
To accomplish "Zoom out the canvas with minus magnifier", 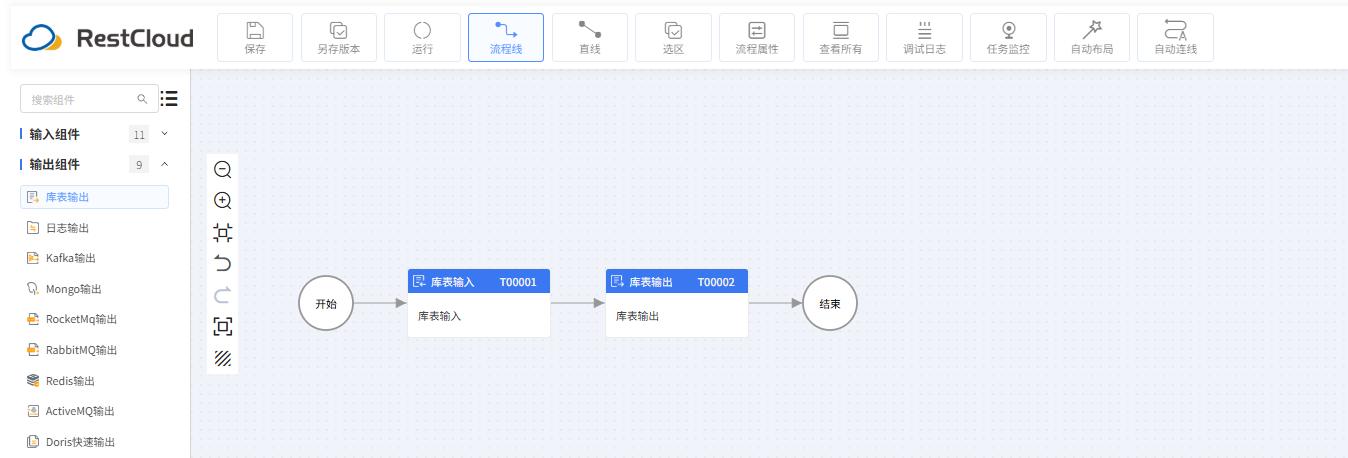I will coord(223,170).
